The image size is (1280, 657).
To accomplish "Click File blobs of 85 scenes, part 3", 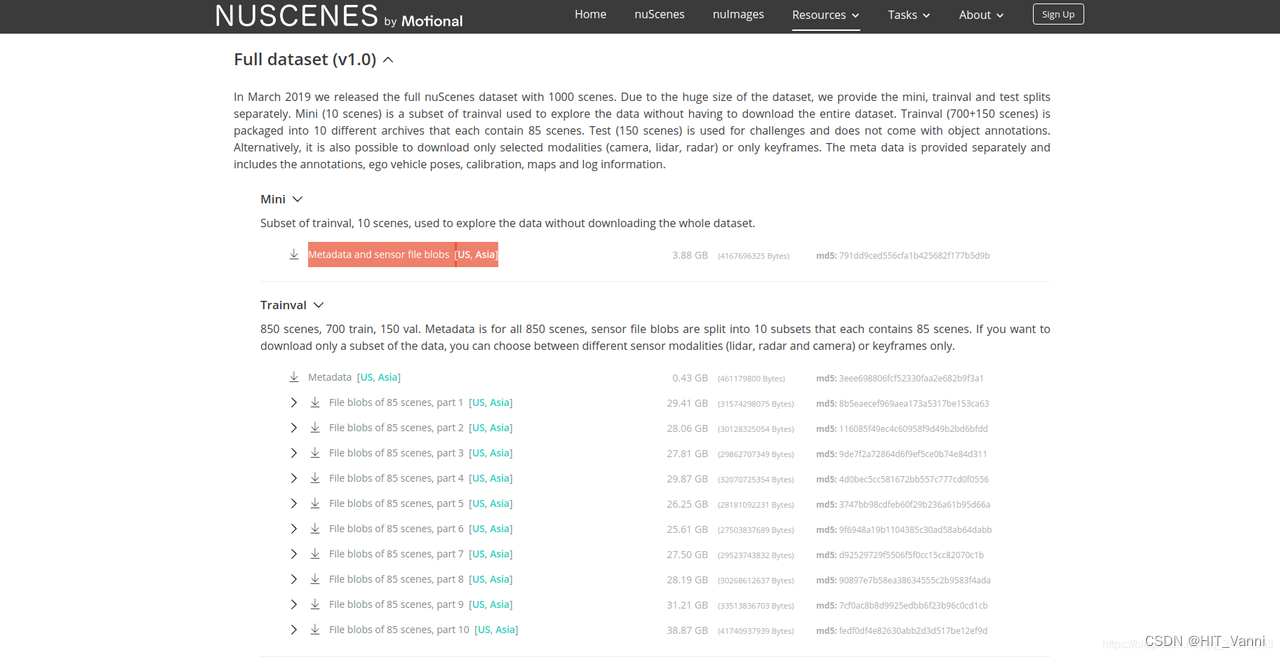I will click(396, 453).
